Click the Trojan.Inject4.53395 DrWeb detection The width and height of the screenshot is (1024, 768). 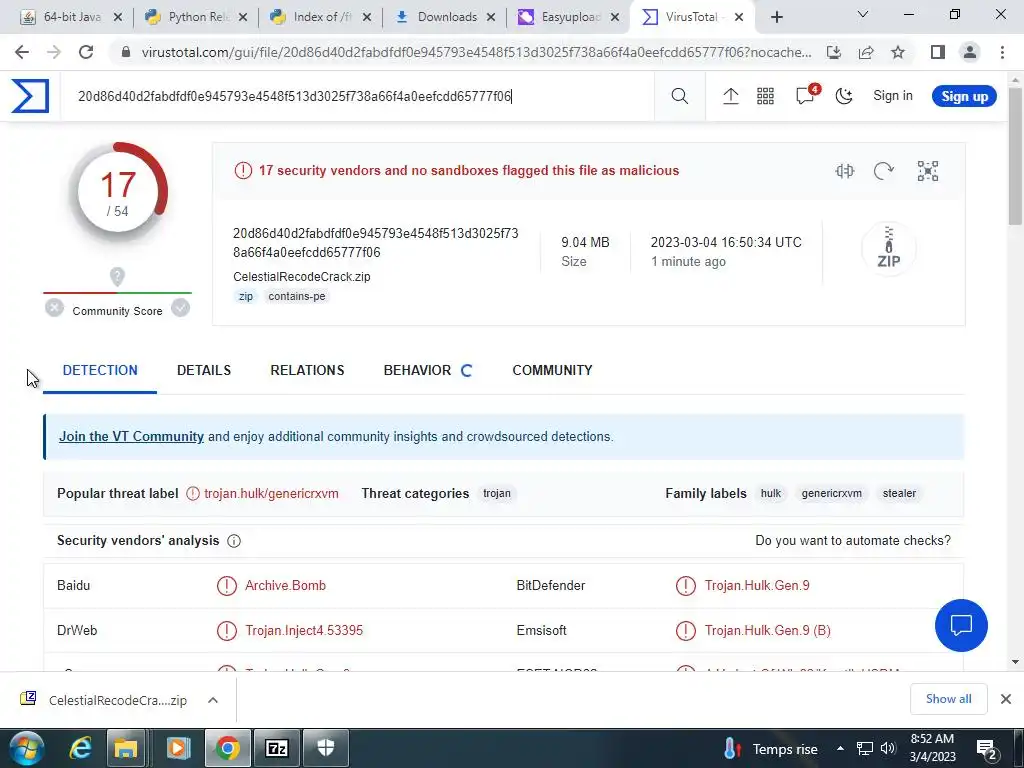point(304,630)
